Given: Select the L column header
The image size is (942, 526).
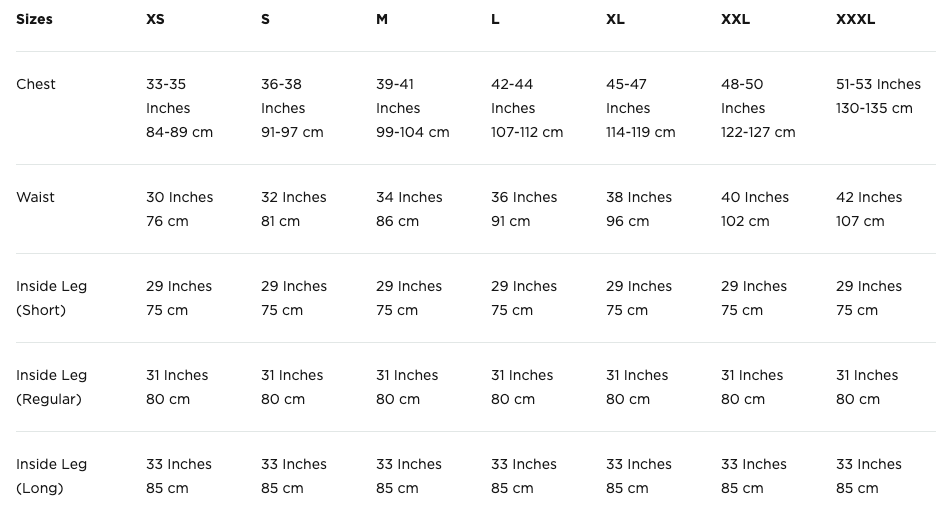Looking at the screenshot, I should click(x=495, y=19).
